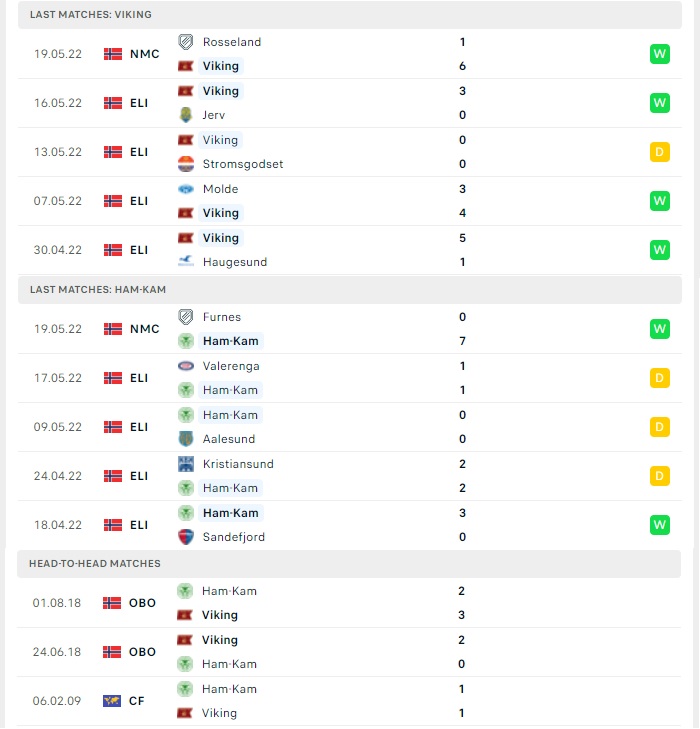This screenshot has width=700, height=729.
Task: Click the Stromsgodset club logo
Action: 185,164
